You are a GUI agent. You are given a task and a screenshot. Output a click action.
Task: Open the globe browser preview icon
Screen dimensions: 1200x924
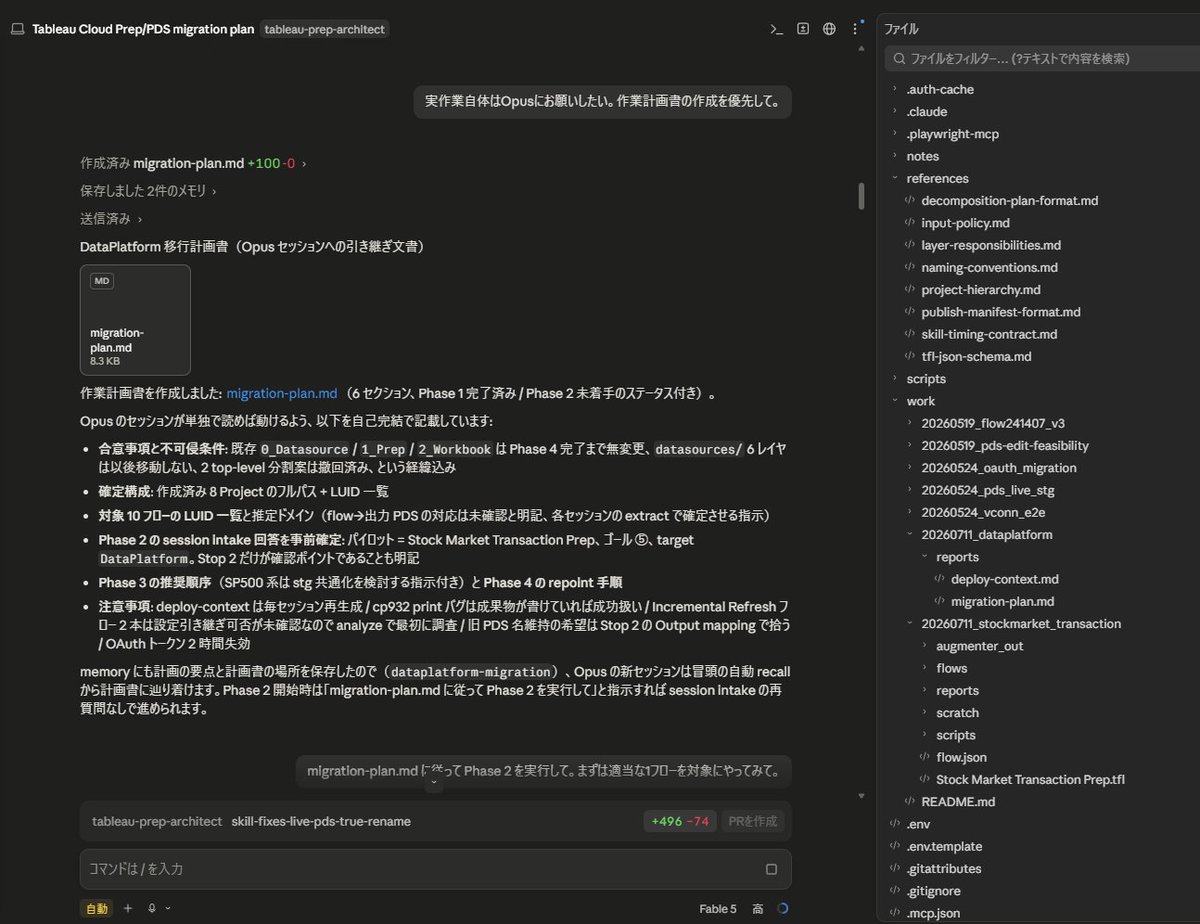(829, 29)
